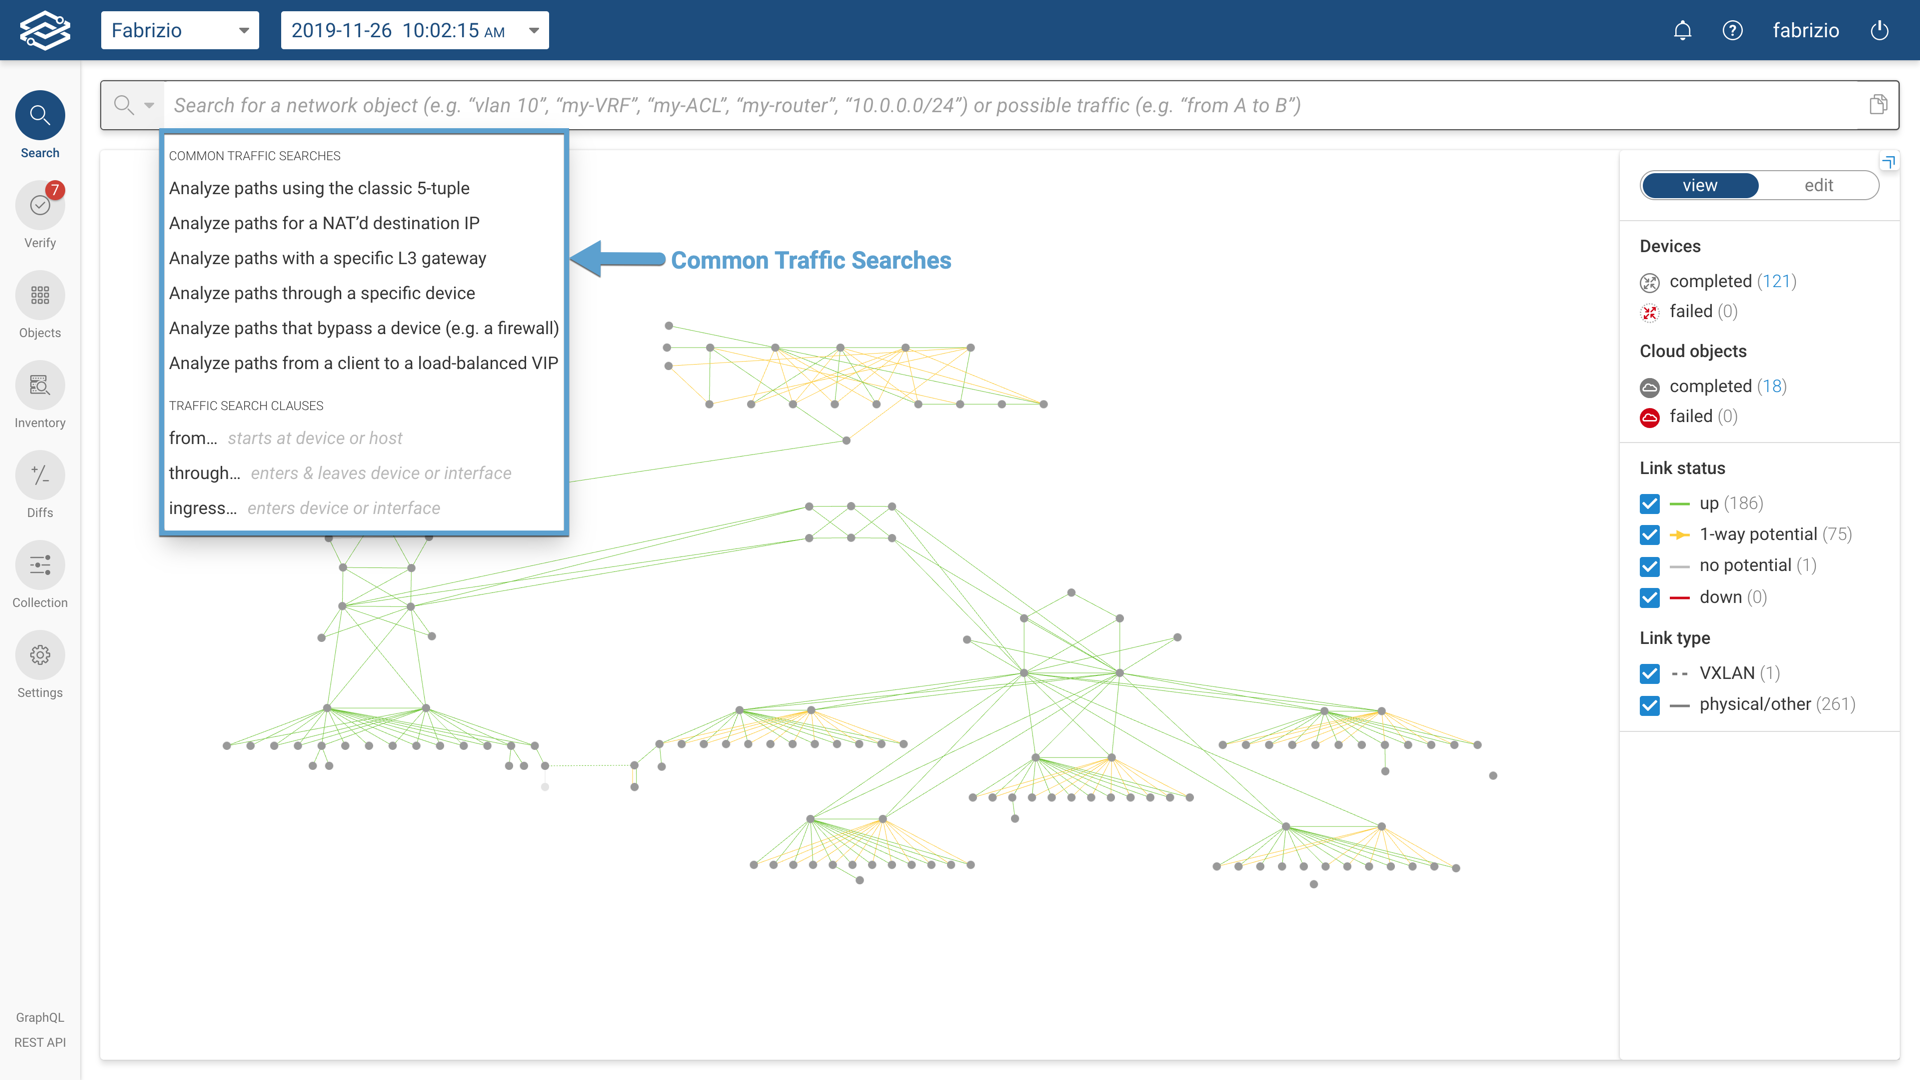1920x1080 pixels.
Task: Switch legend to edit mode
Action: [1818, 185]
